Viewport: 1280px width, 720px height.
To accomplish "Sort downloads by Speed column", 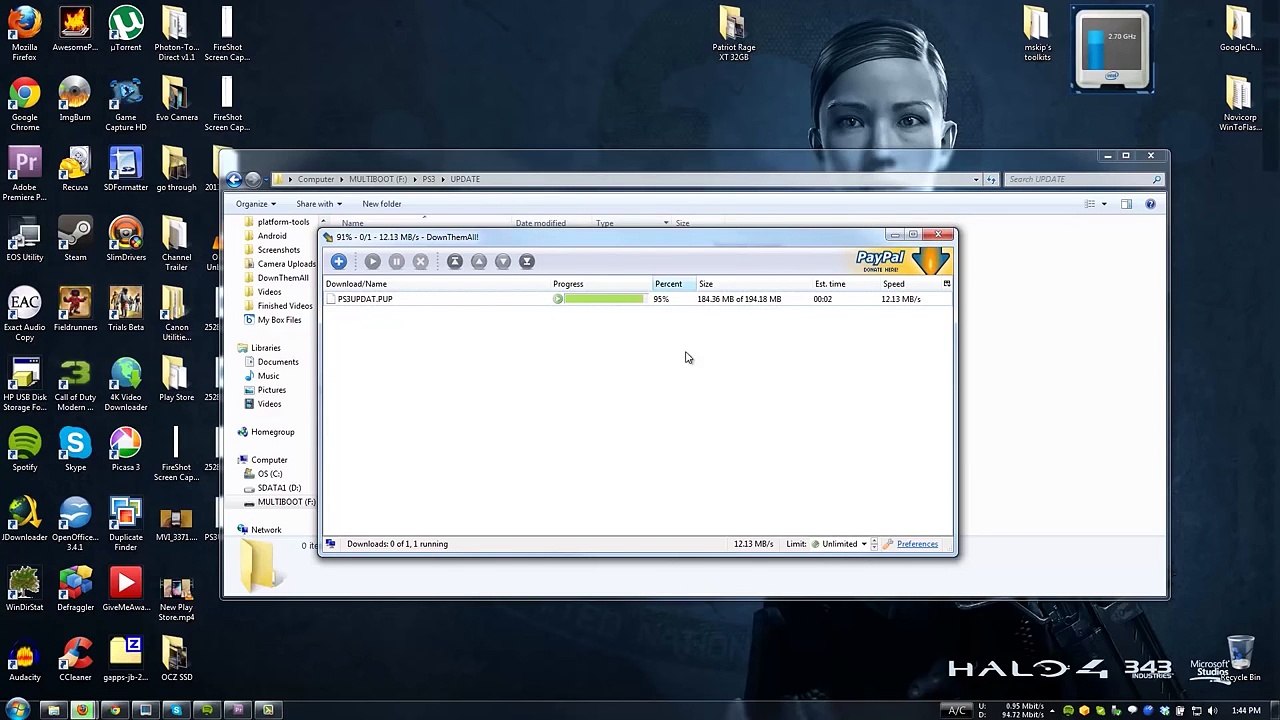I will click(x=910, y=284).
